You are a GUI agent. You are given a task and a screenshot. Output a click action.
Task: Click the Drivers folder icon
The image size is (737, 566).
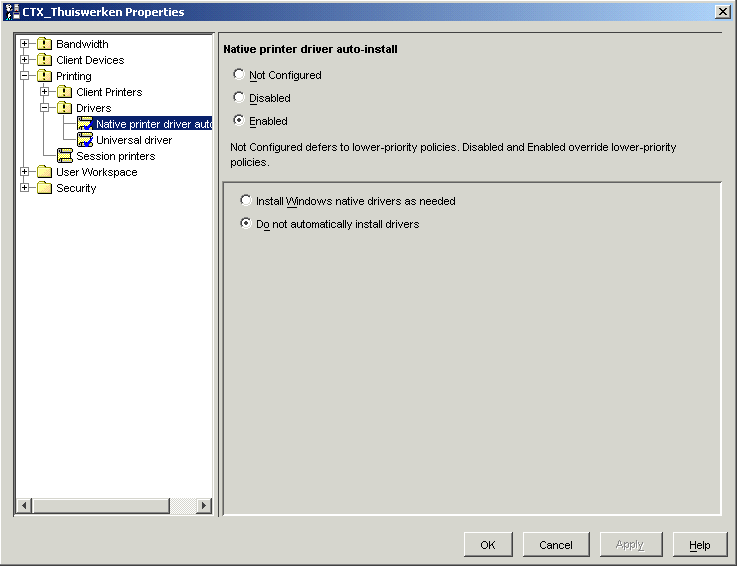64,108
